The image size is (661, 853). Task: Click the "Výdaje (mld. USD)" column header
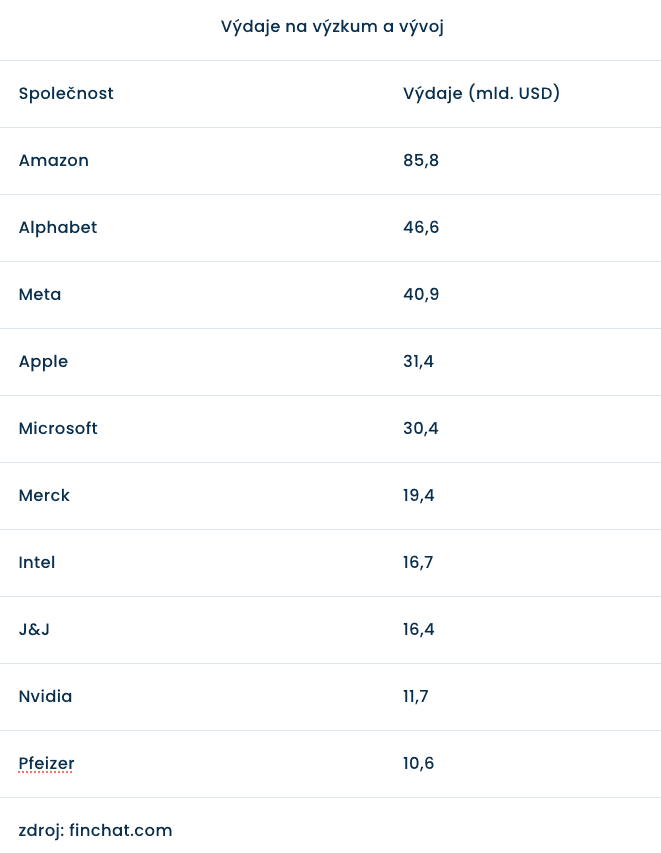(x=481, y=94)
